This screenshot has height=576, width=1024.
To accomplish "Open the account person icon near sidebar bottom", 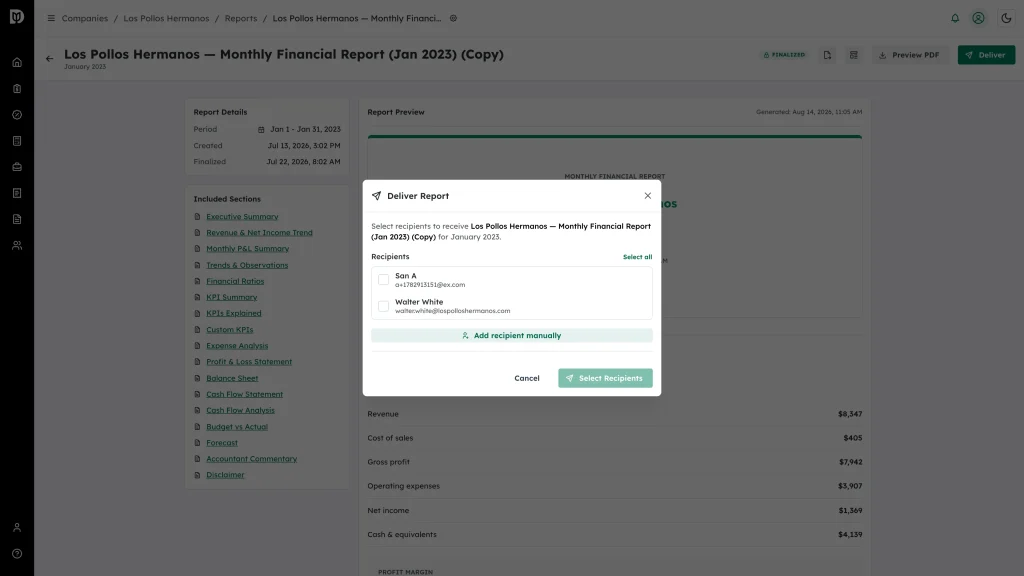I will [17, 528].
